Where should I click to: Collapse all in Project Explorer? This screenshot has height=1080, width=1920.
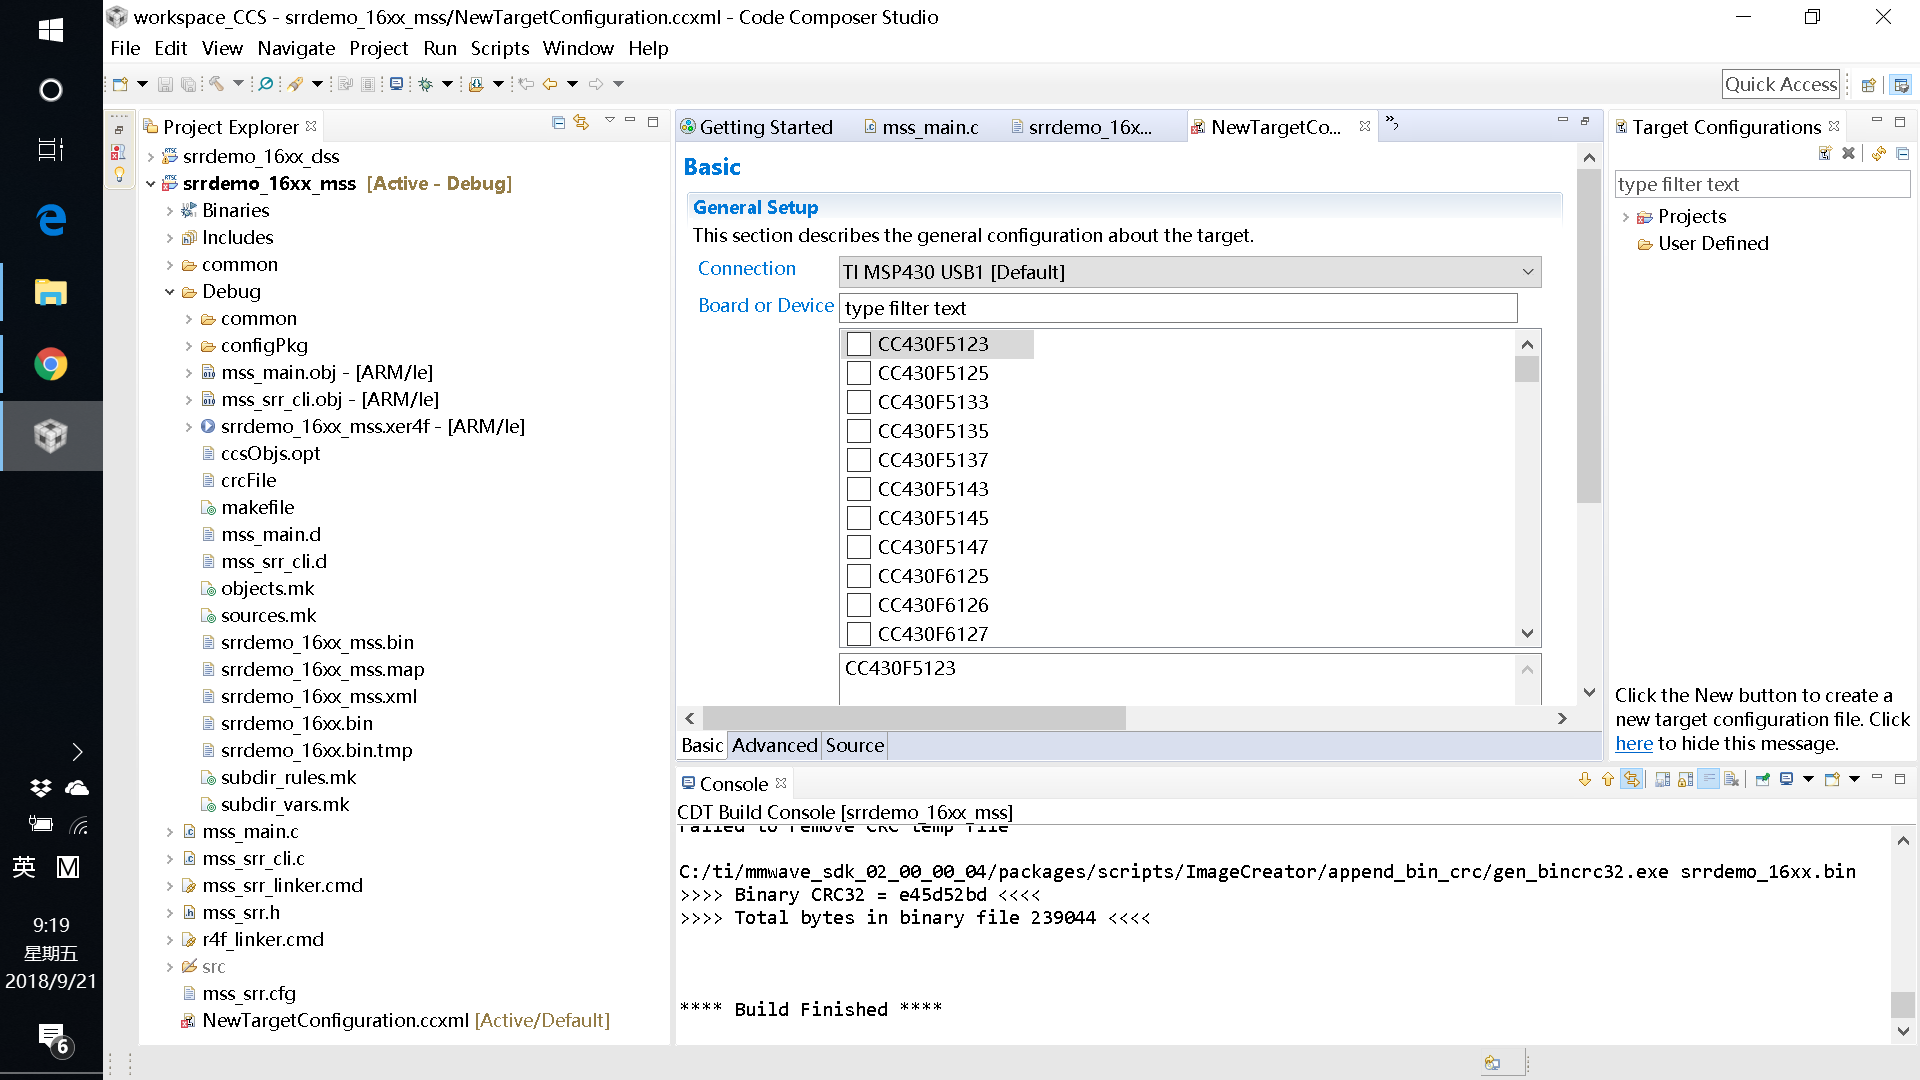pyautogui.click(x=558, y=122)
